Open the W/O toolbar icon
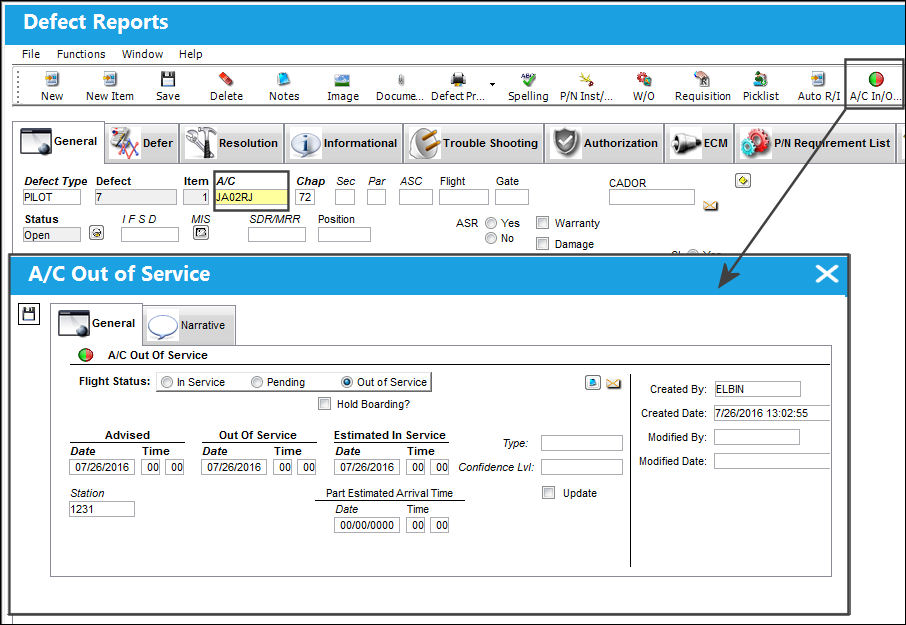 (x=644, y=79)
